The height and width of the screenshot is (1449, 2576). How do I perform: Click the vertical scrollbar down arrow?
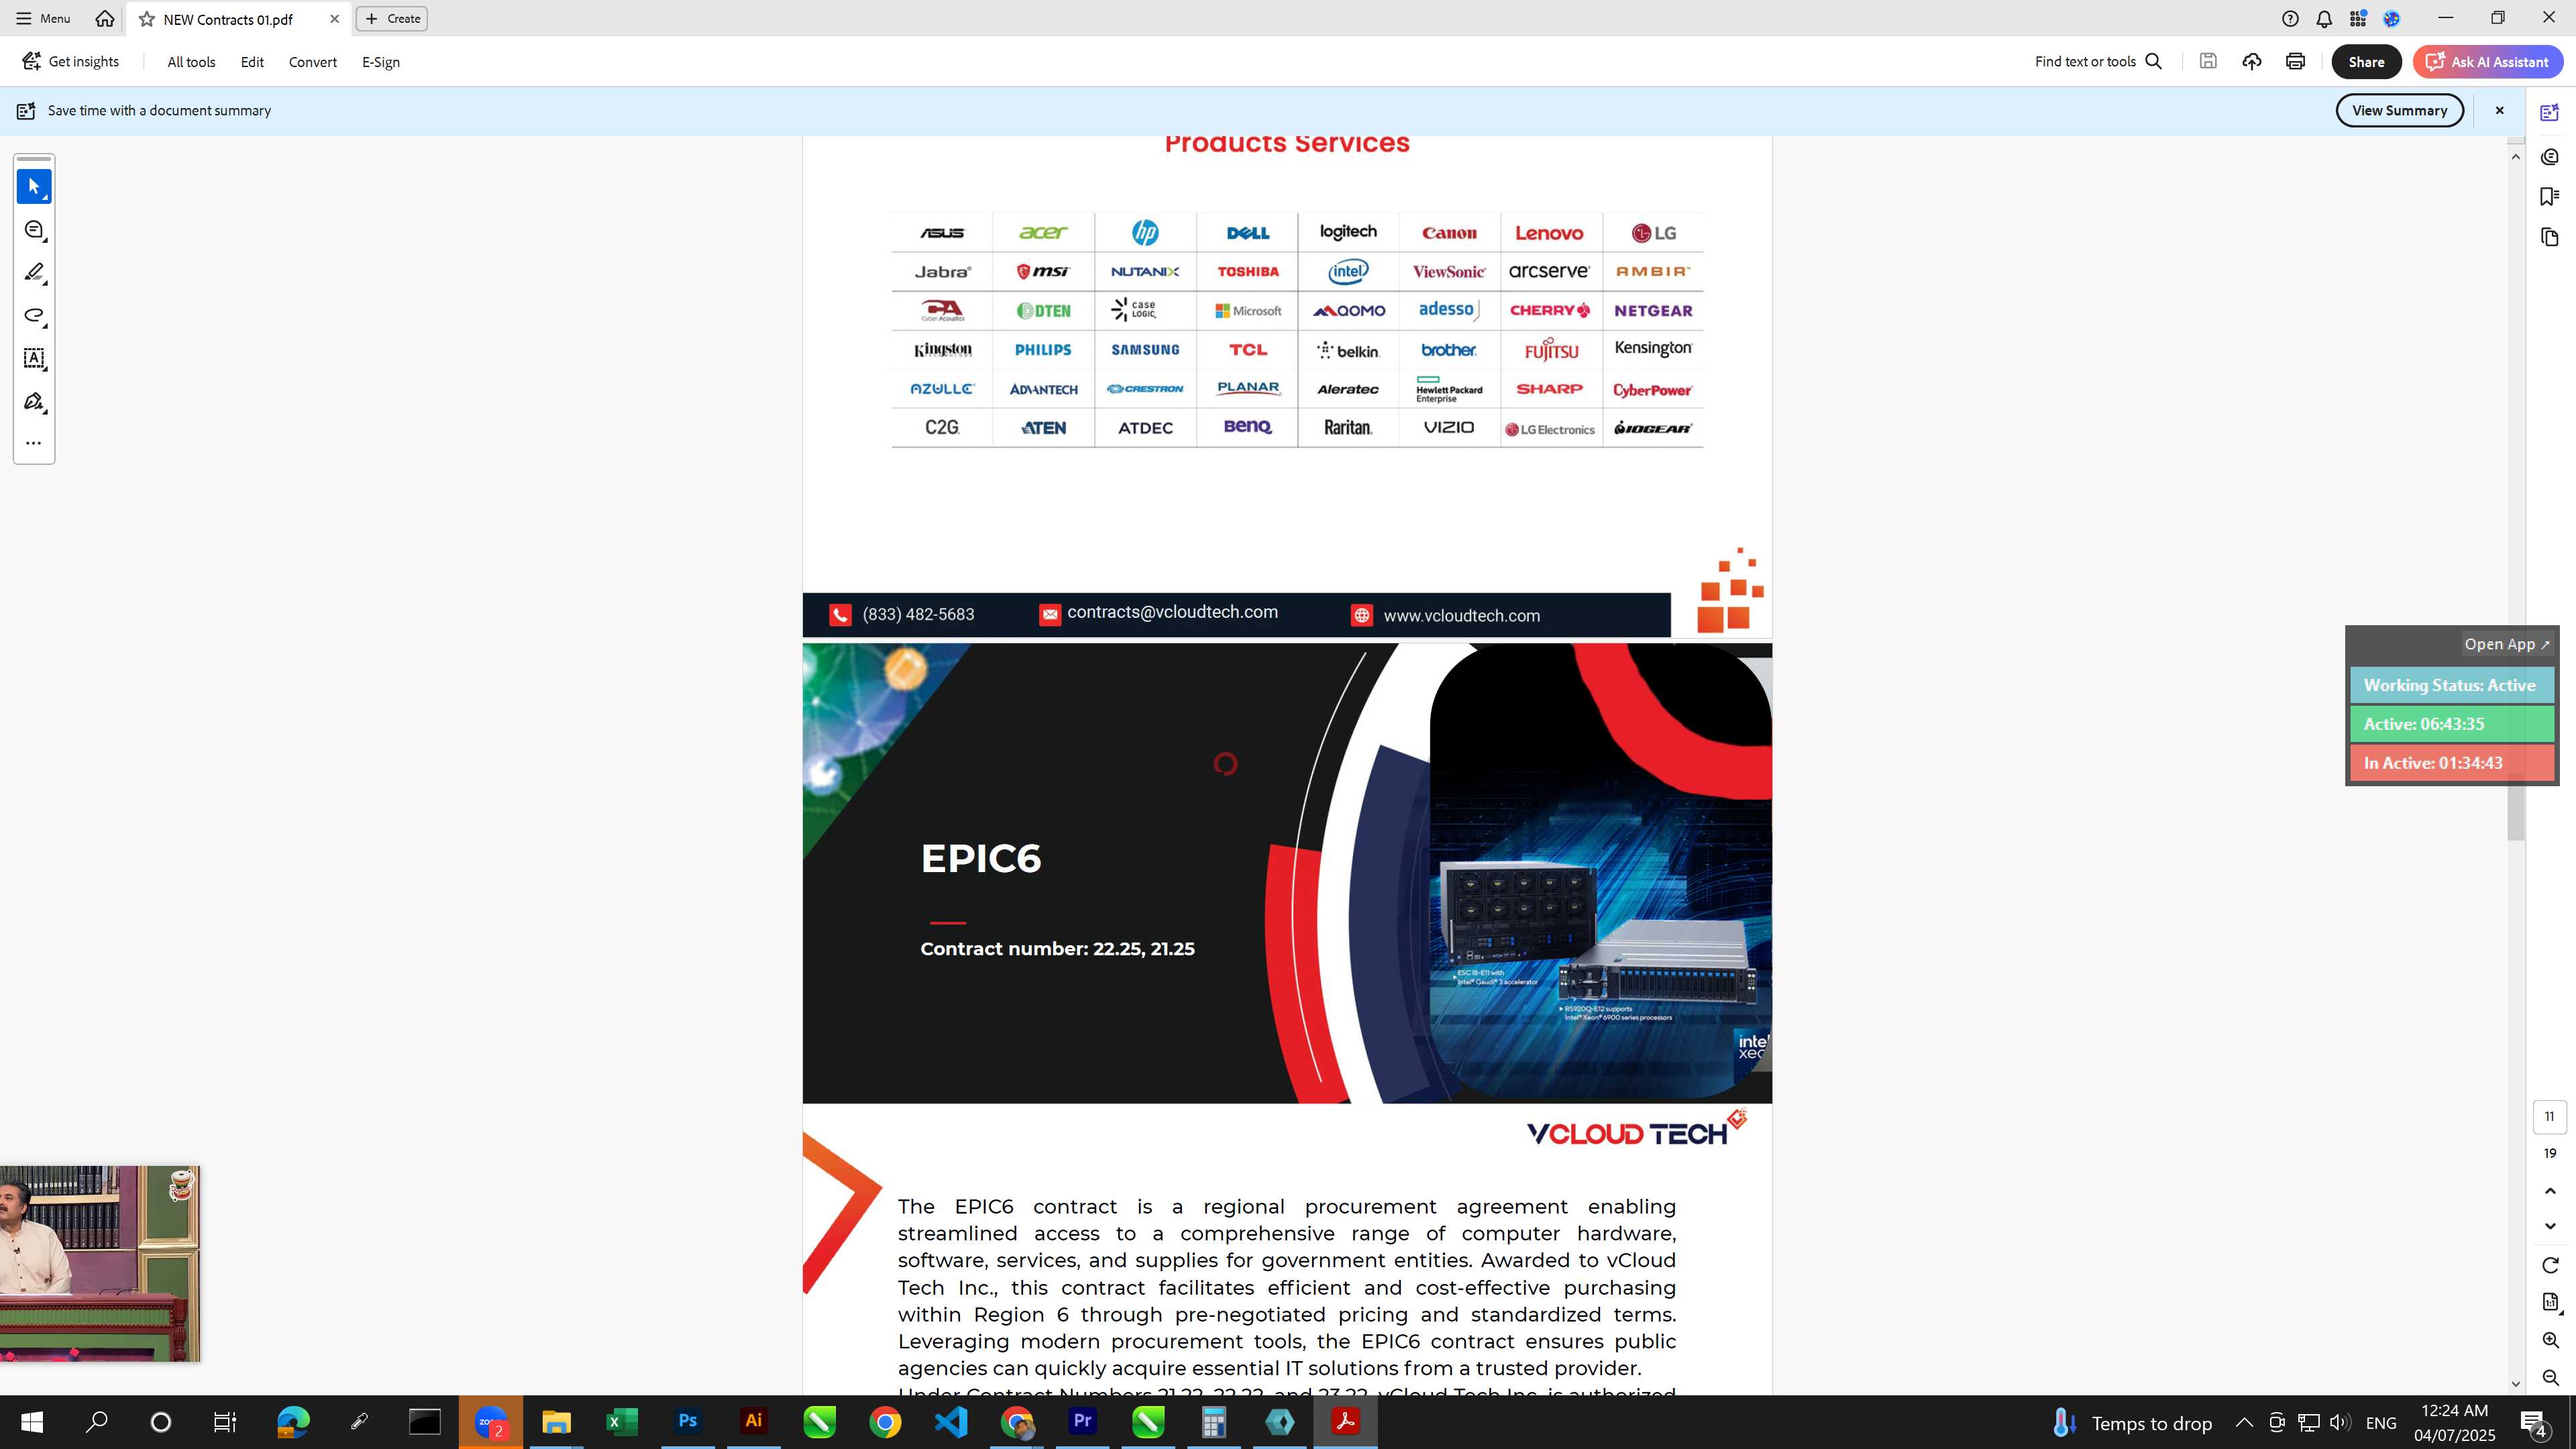click(x=2516, y=1384)
